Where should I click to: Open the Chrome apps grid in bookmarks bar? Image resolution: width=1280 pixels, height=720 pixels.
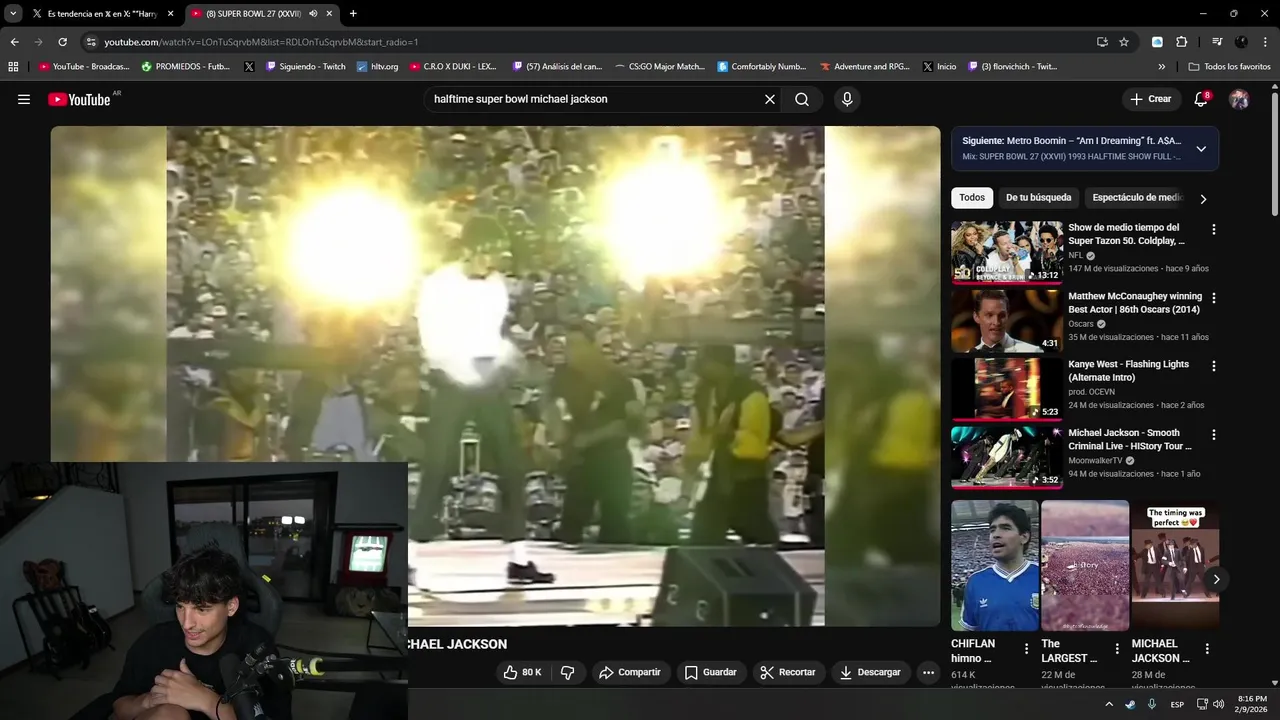pyautogui.click(x=13, y=67)
